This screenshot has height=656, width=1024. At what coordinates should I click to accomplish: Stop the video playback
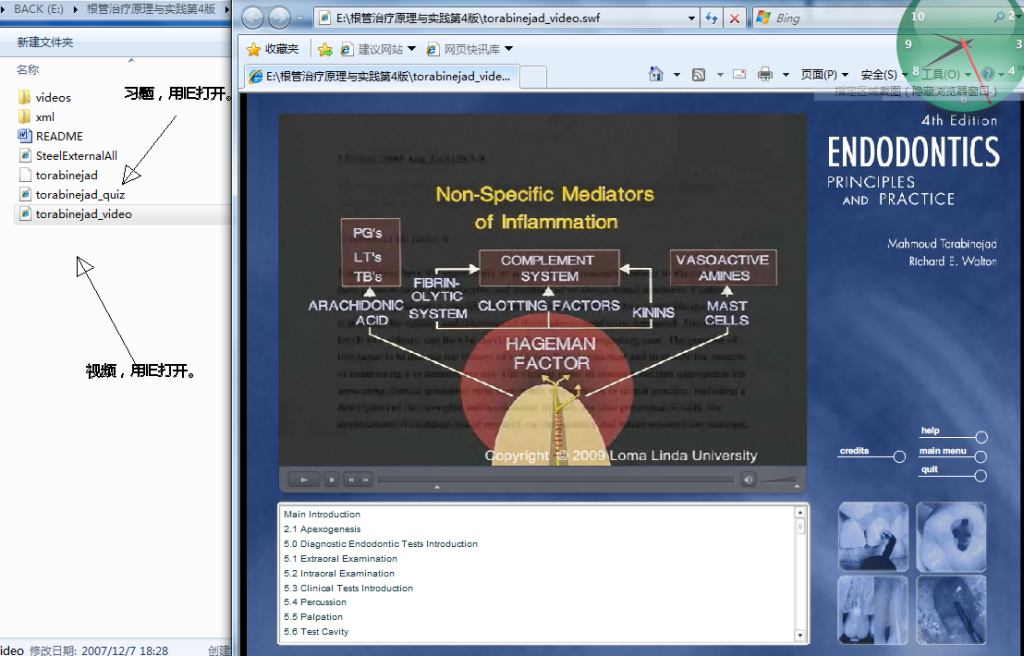pyautogui.click(x=331, y=480)
